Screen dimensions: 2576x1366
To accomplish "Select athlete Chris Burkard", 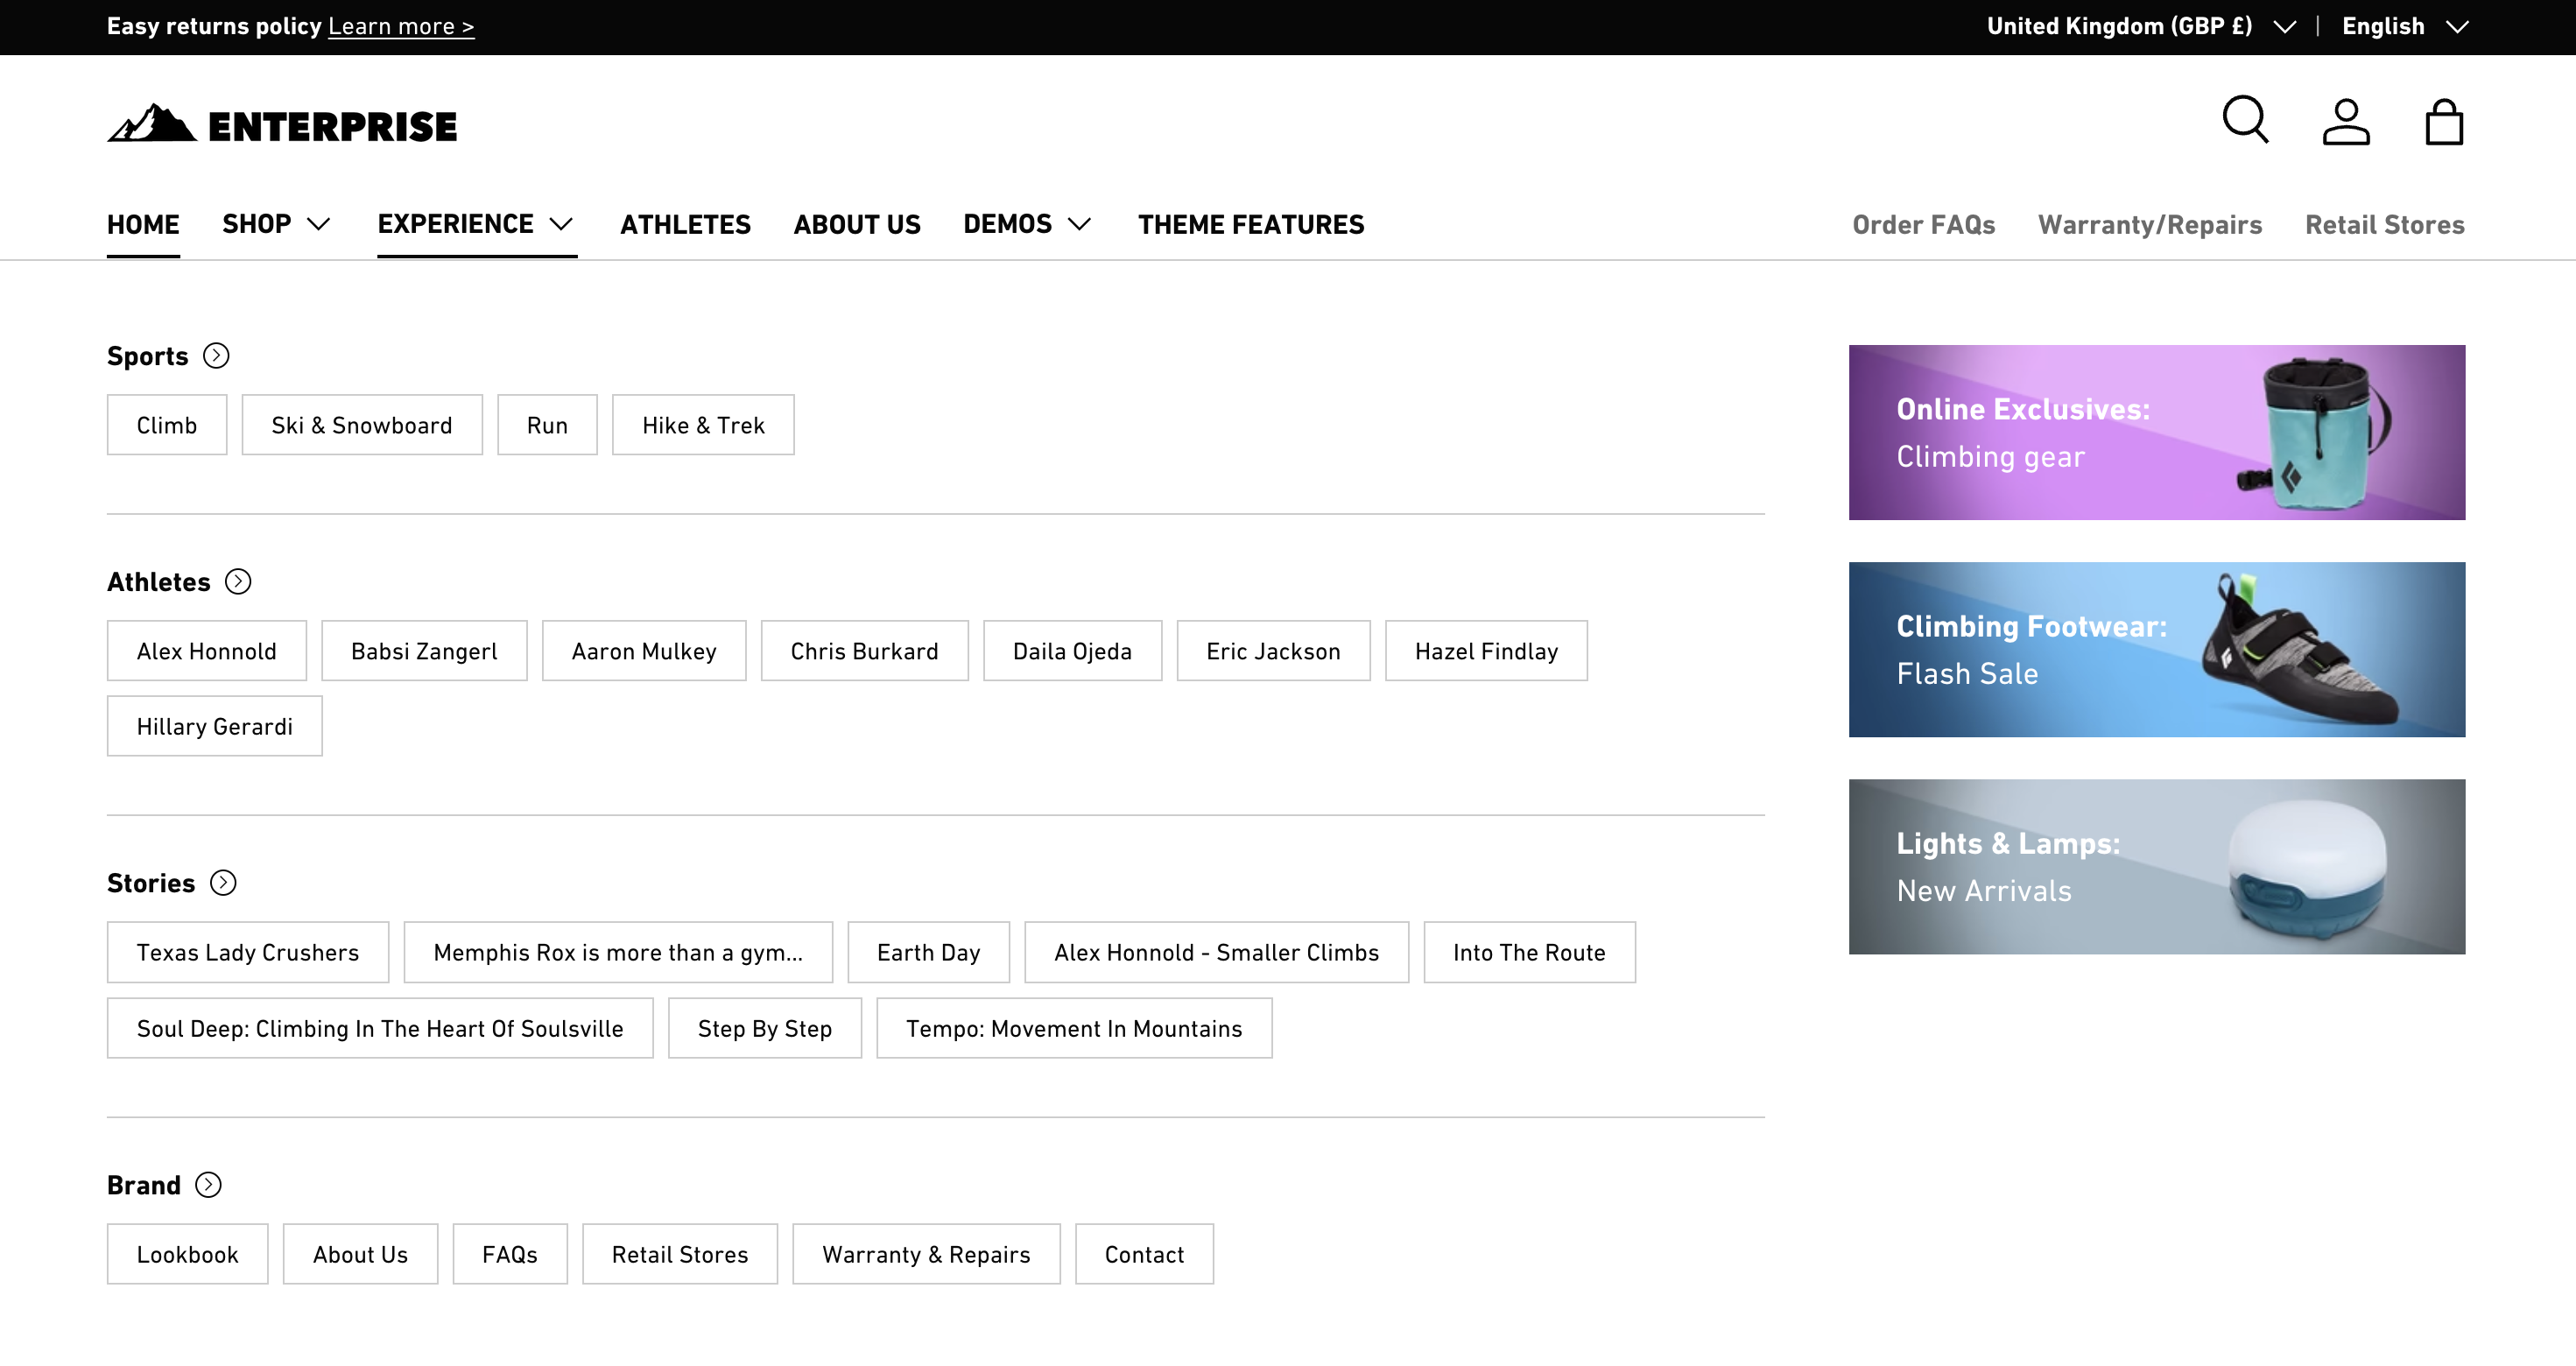I will click(x=864, y=651).
